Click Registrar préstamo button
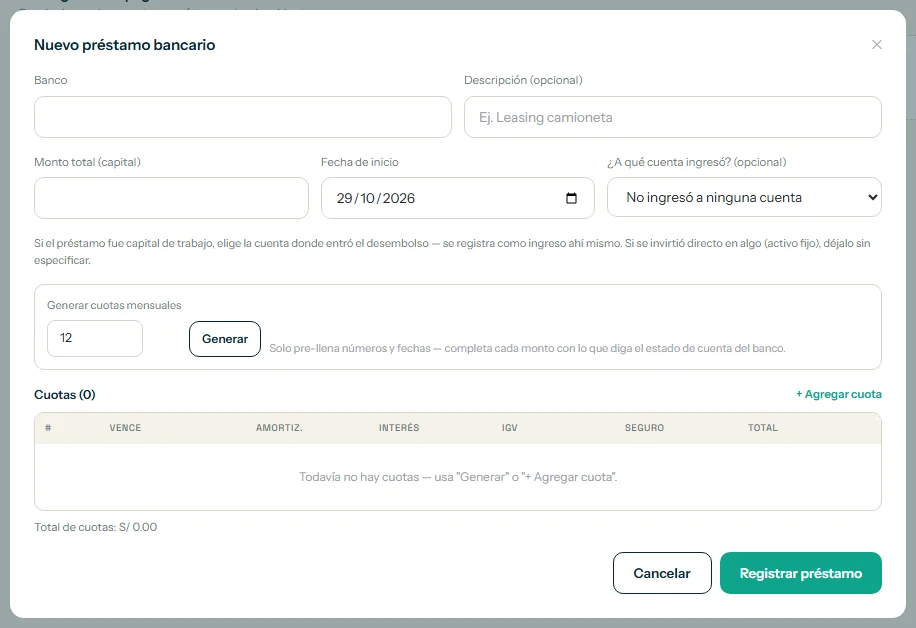The width and height of the screenshot is (916, 628). (800, 573)
